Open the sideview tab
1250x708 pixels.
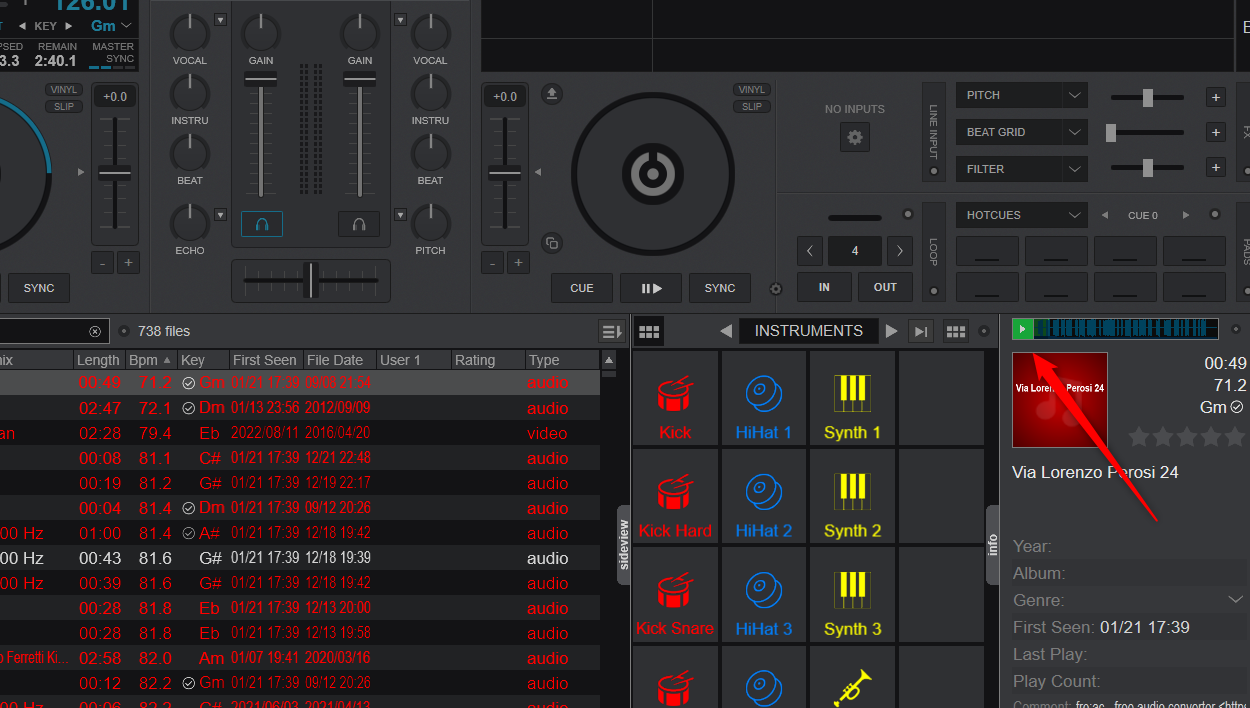(624, 545)
